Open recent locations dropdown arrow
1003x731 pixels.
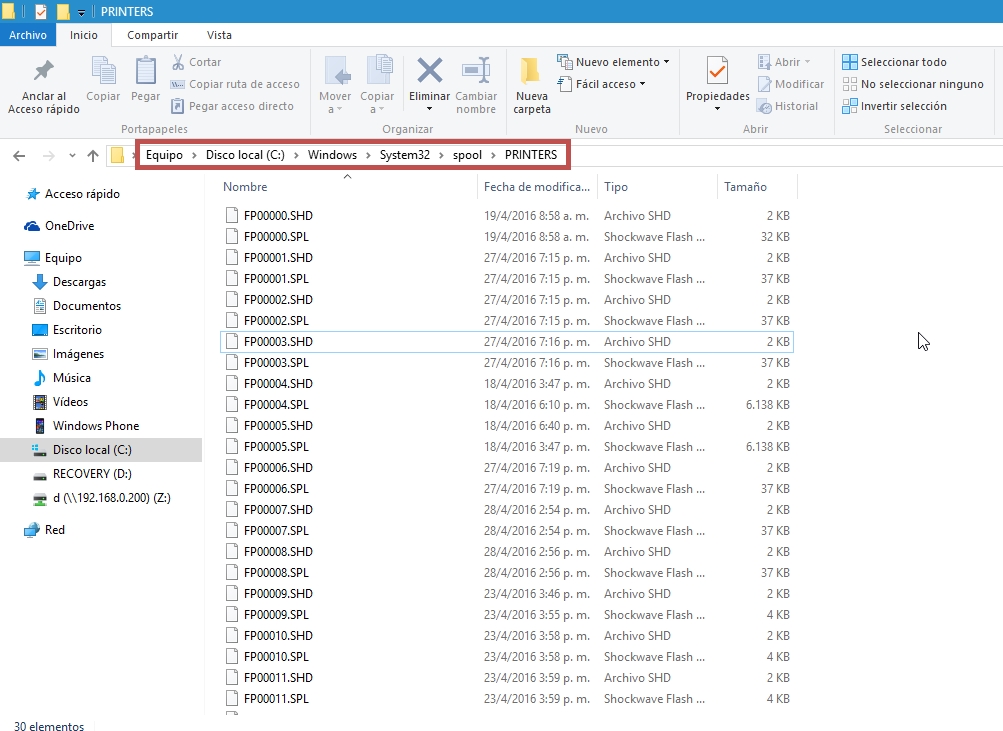click(x=72, y=155)
